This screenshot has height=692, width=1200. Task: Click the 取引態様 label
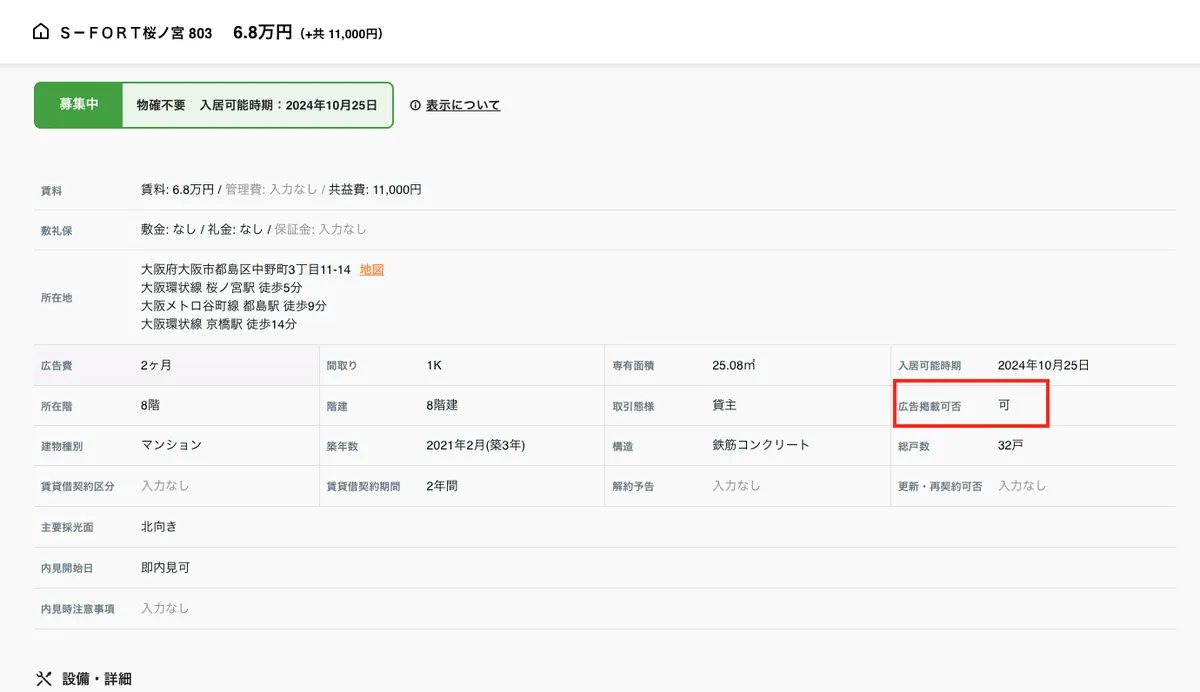click(x=633, y=407)
